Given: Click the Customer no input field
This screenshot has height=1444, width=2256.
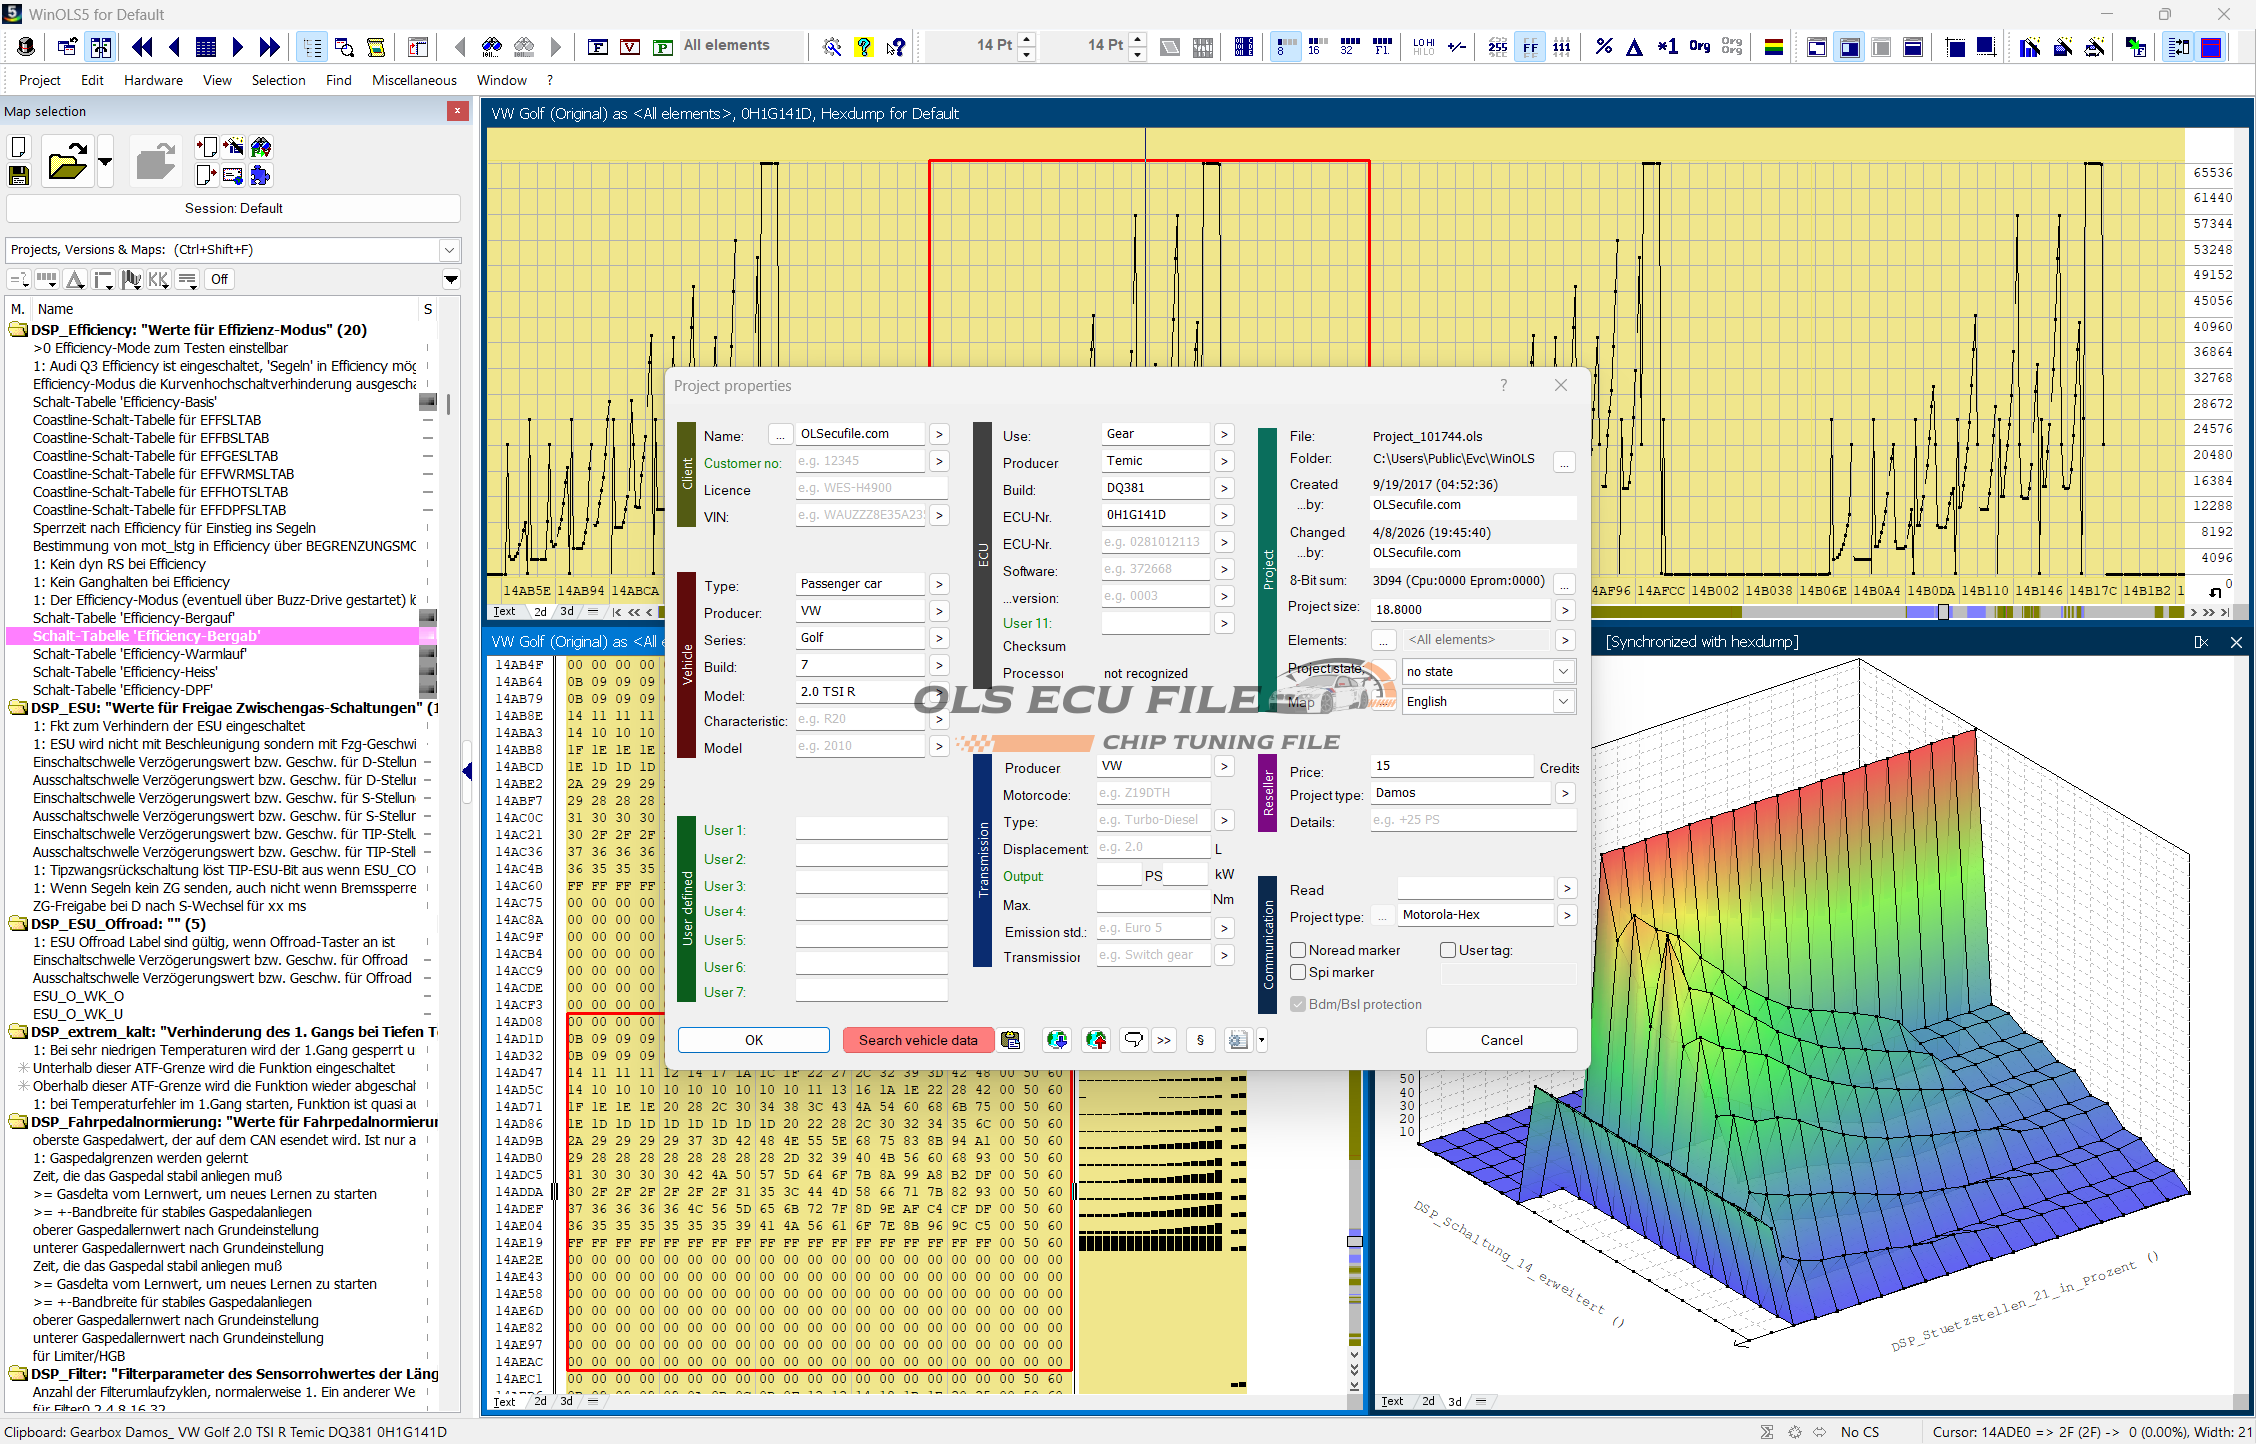Looking at the screenshot, I should [x=860, y=461].
